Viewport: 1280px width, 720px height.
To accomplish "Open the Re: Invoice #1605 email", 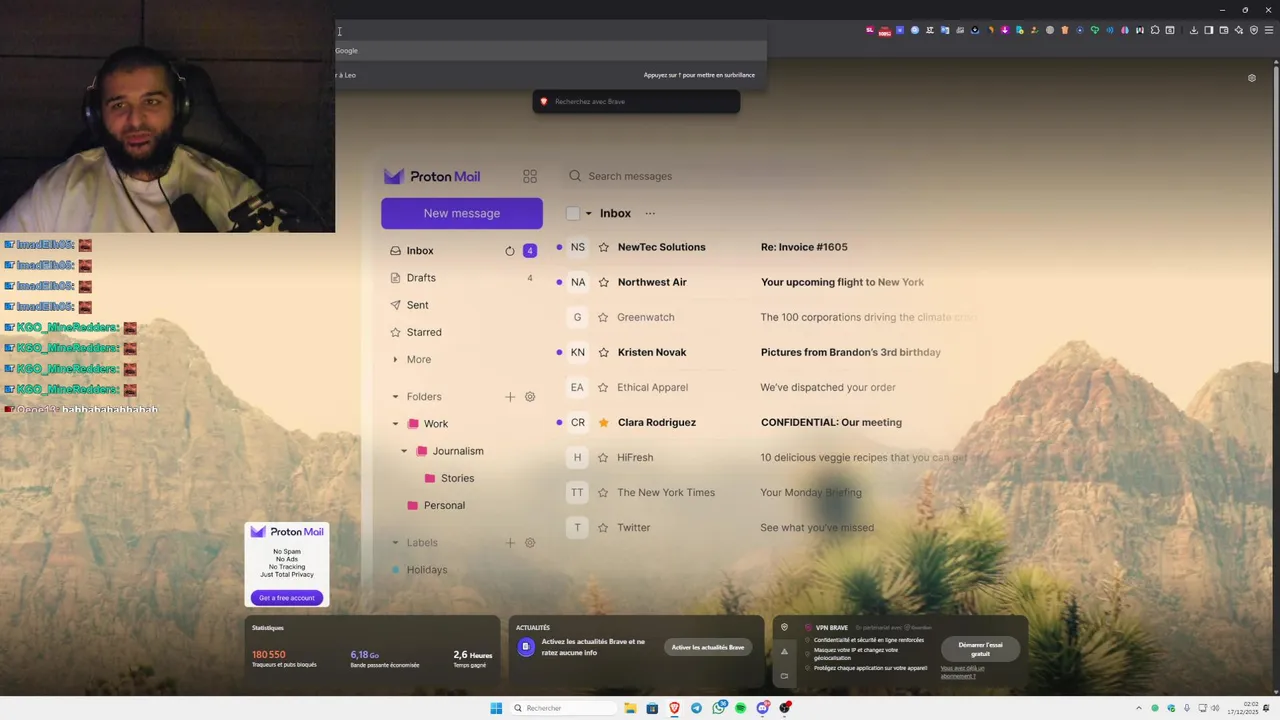I will click(x=804, y=247).
